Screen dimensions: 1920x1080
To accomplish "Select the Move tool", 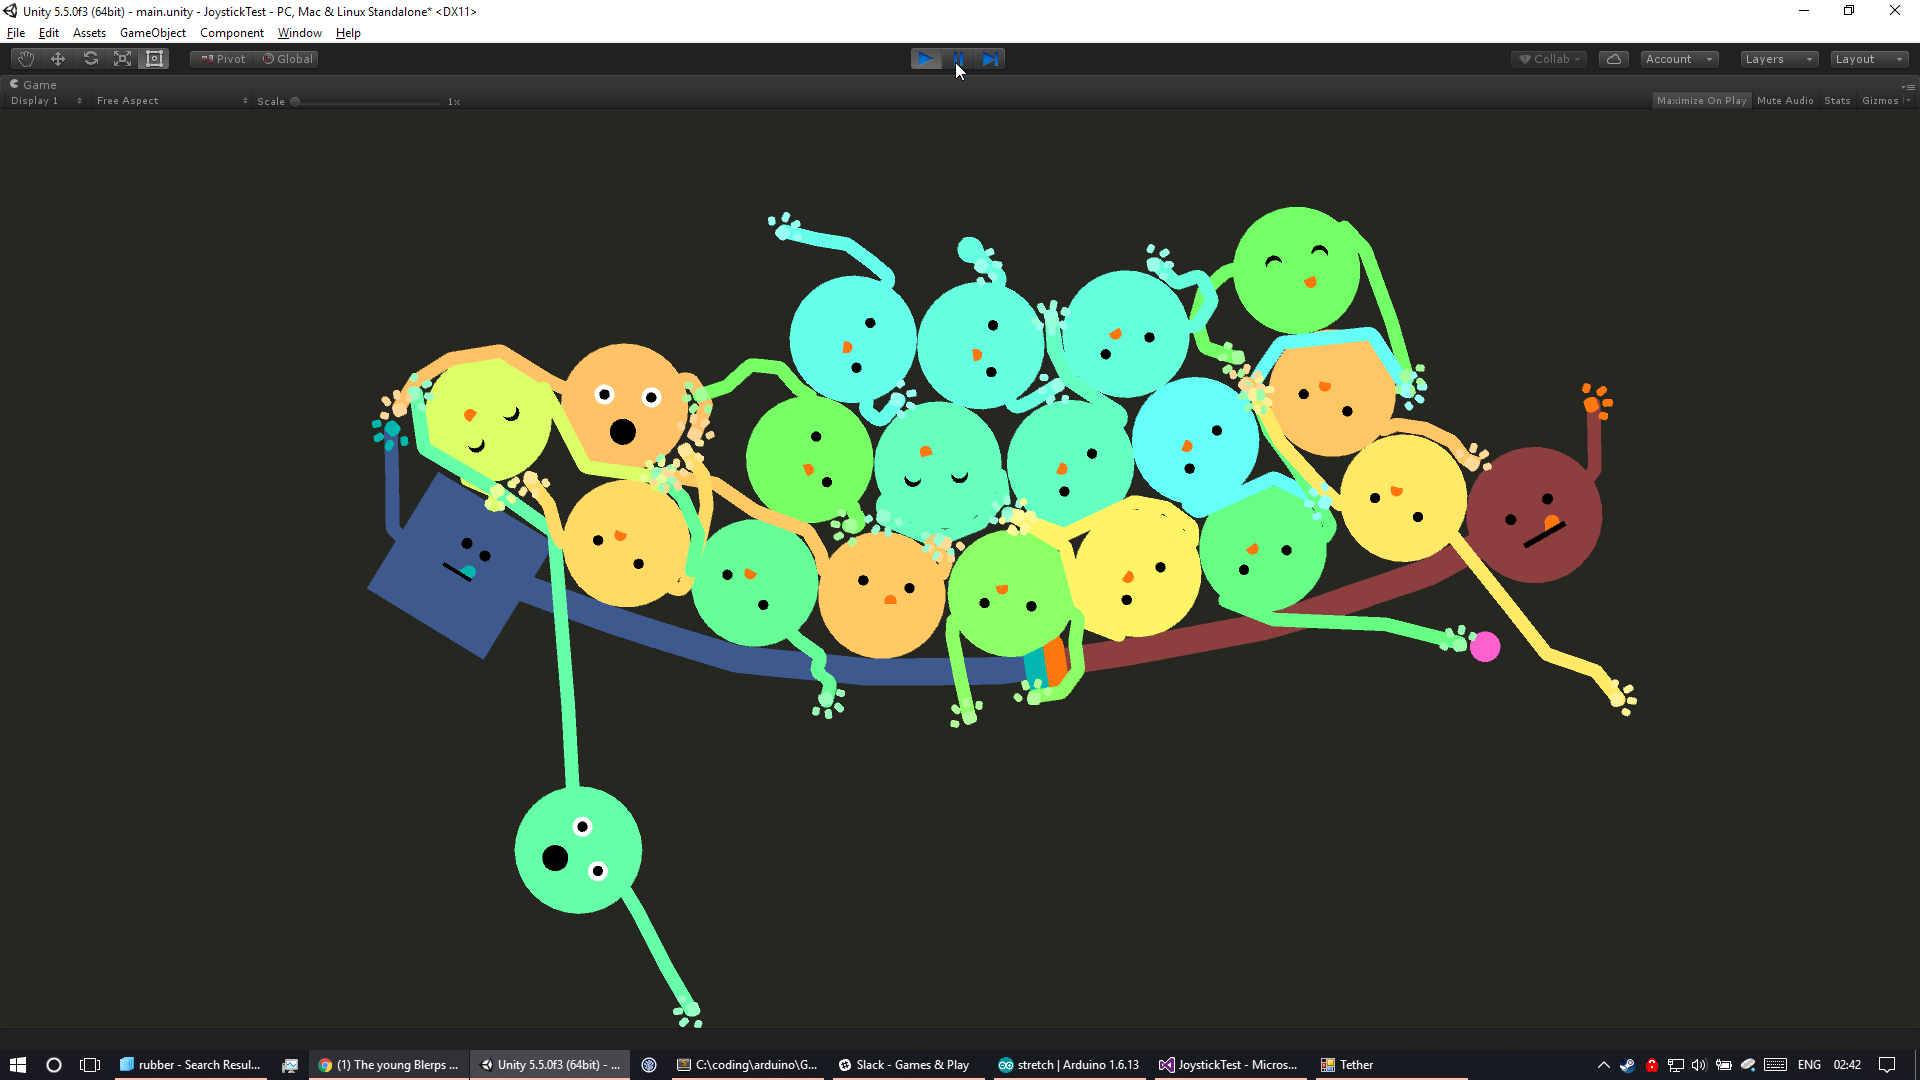I will 58,59.
